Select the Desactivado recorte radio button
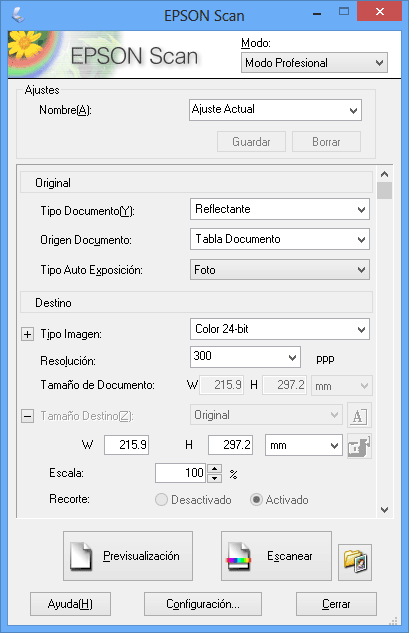This screenshot has width=409, height=633. pyautogui.click(x=161, y=500)
